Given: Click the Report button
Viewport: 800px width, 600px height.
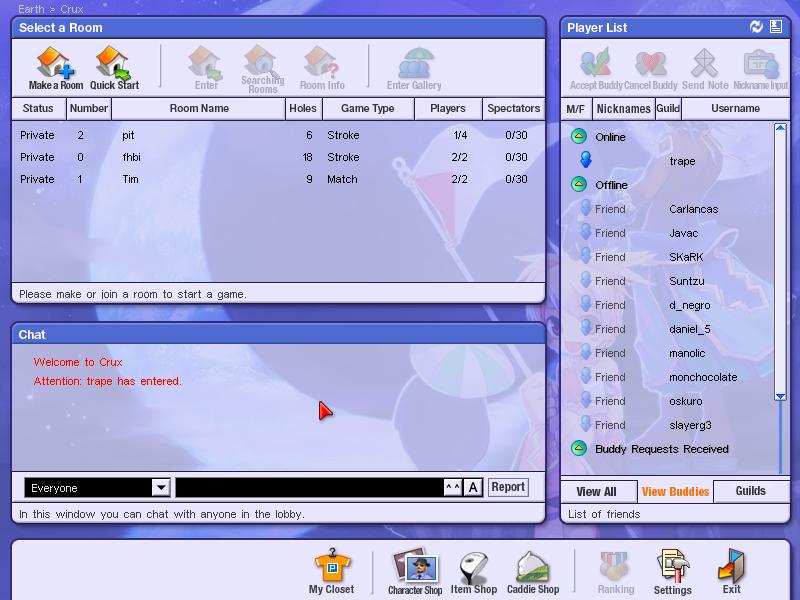Looking at the screenshot, I should point(508,487).
